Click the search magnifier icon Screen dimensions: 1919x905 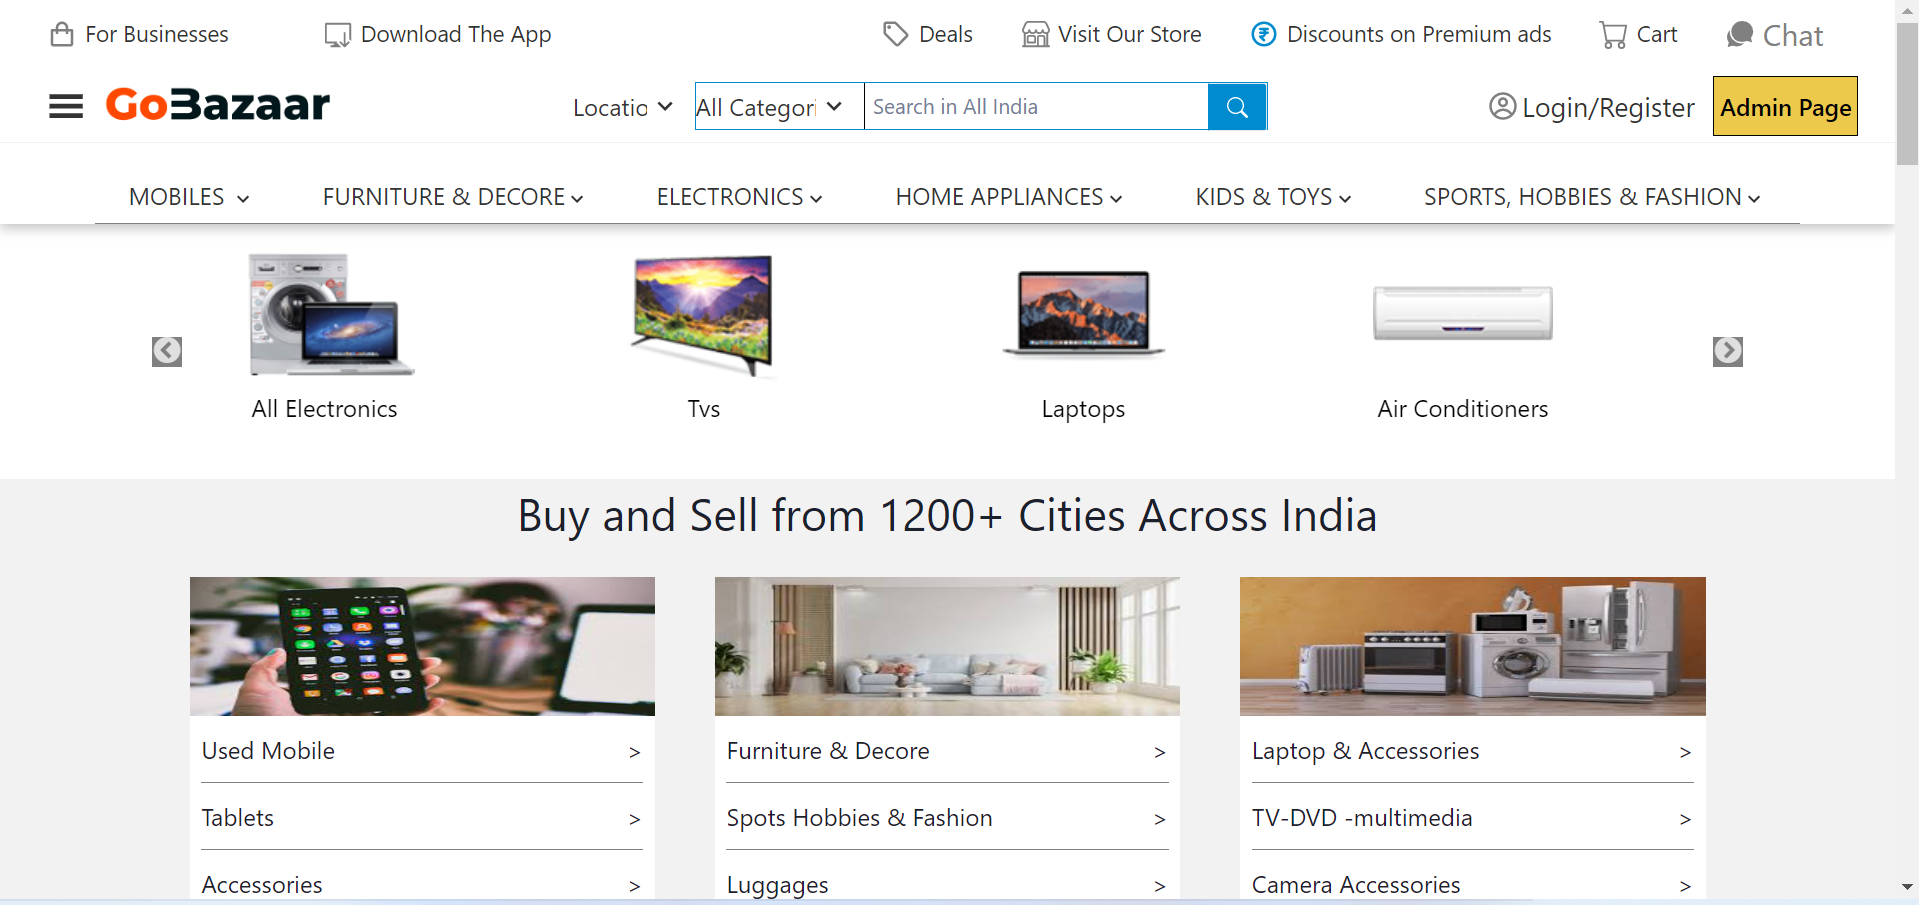[1237, 106]
